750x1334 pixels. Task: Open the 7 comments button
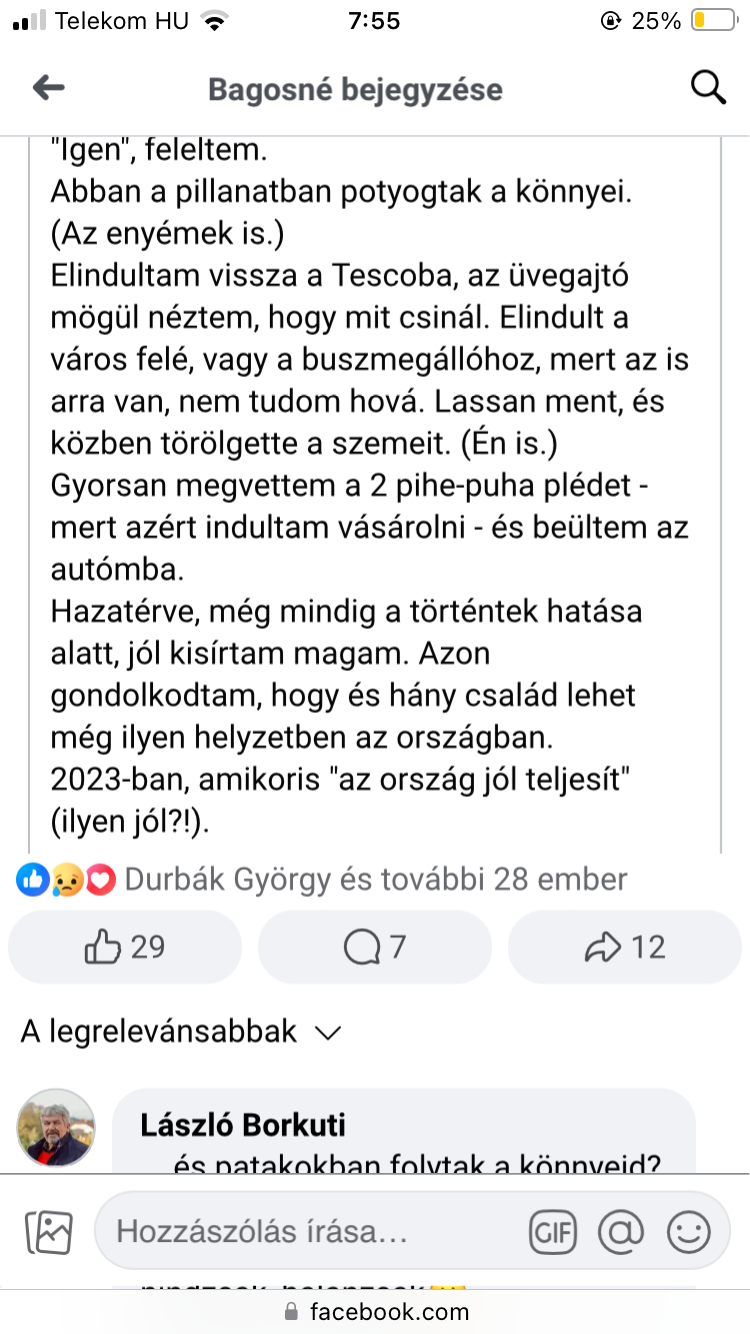(375, 947)
